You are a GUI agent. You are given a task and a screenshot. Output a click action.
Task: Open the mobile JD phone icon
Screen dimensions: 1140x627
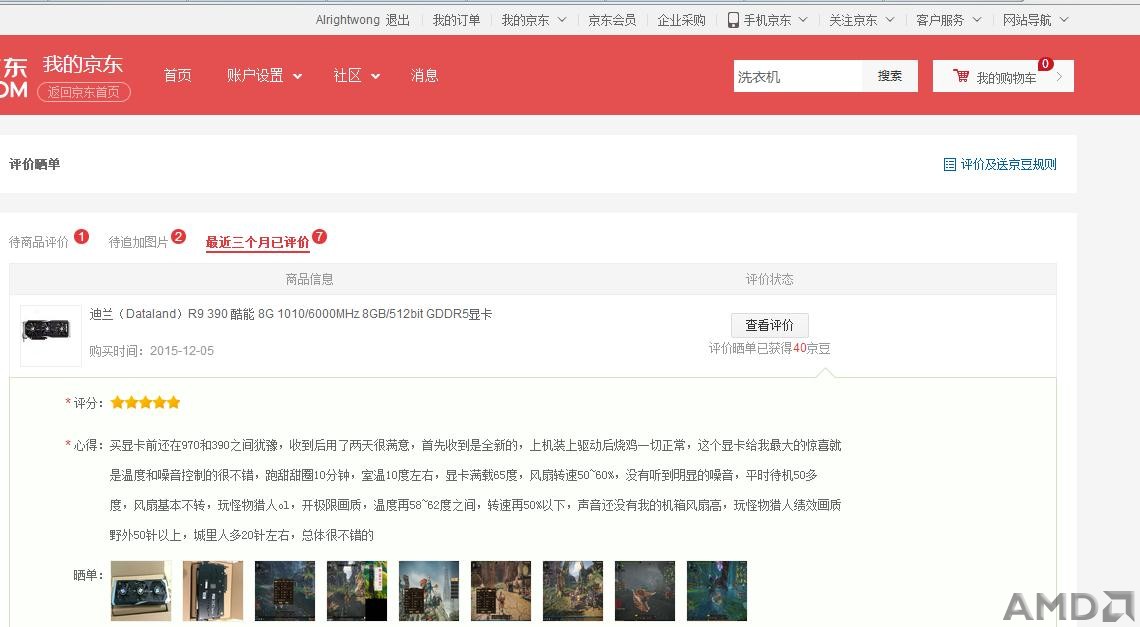pyautogui.click(x=733, y=20)
